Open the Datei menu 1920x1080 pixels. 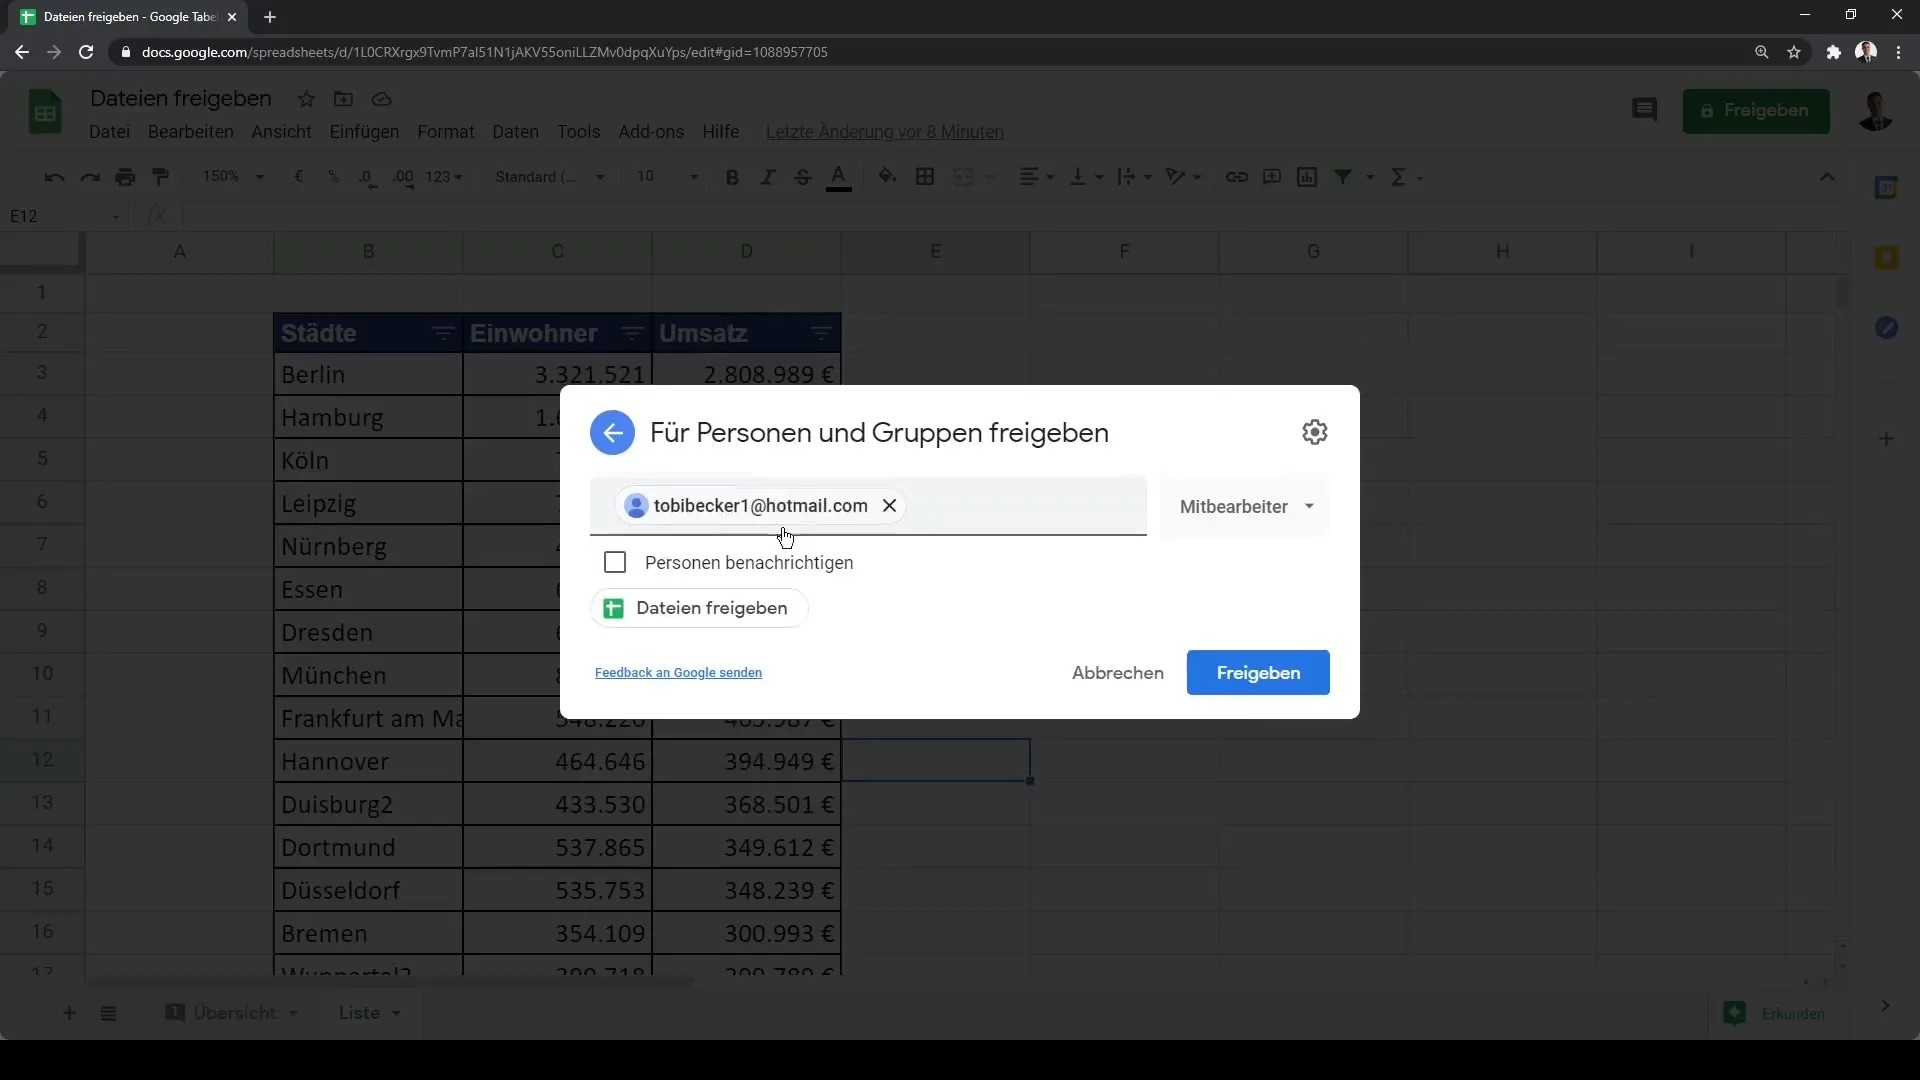[x=109, y=131]
